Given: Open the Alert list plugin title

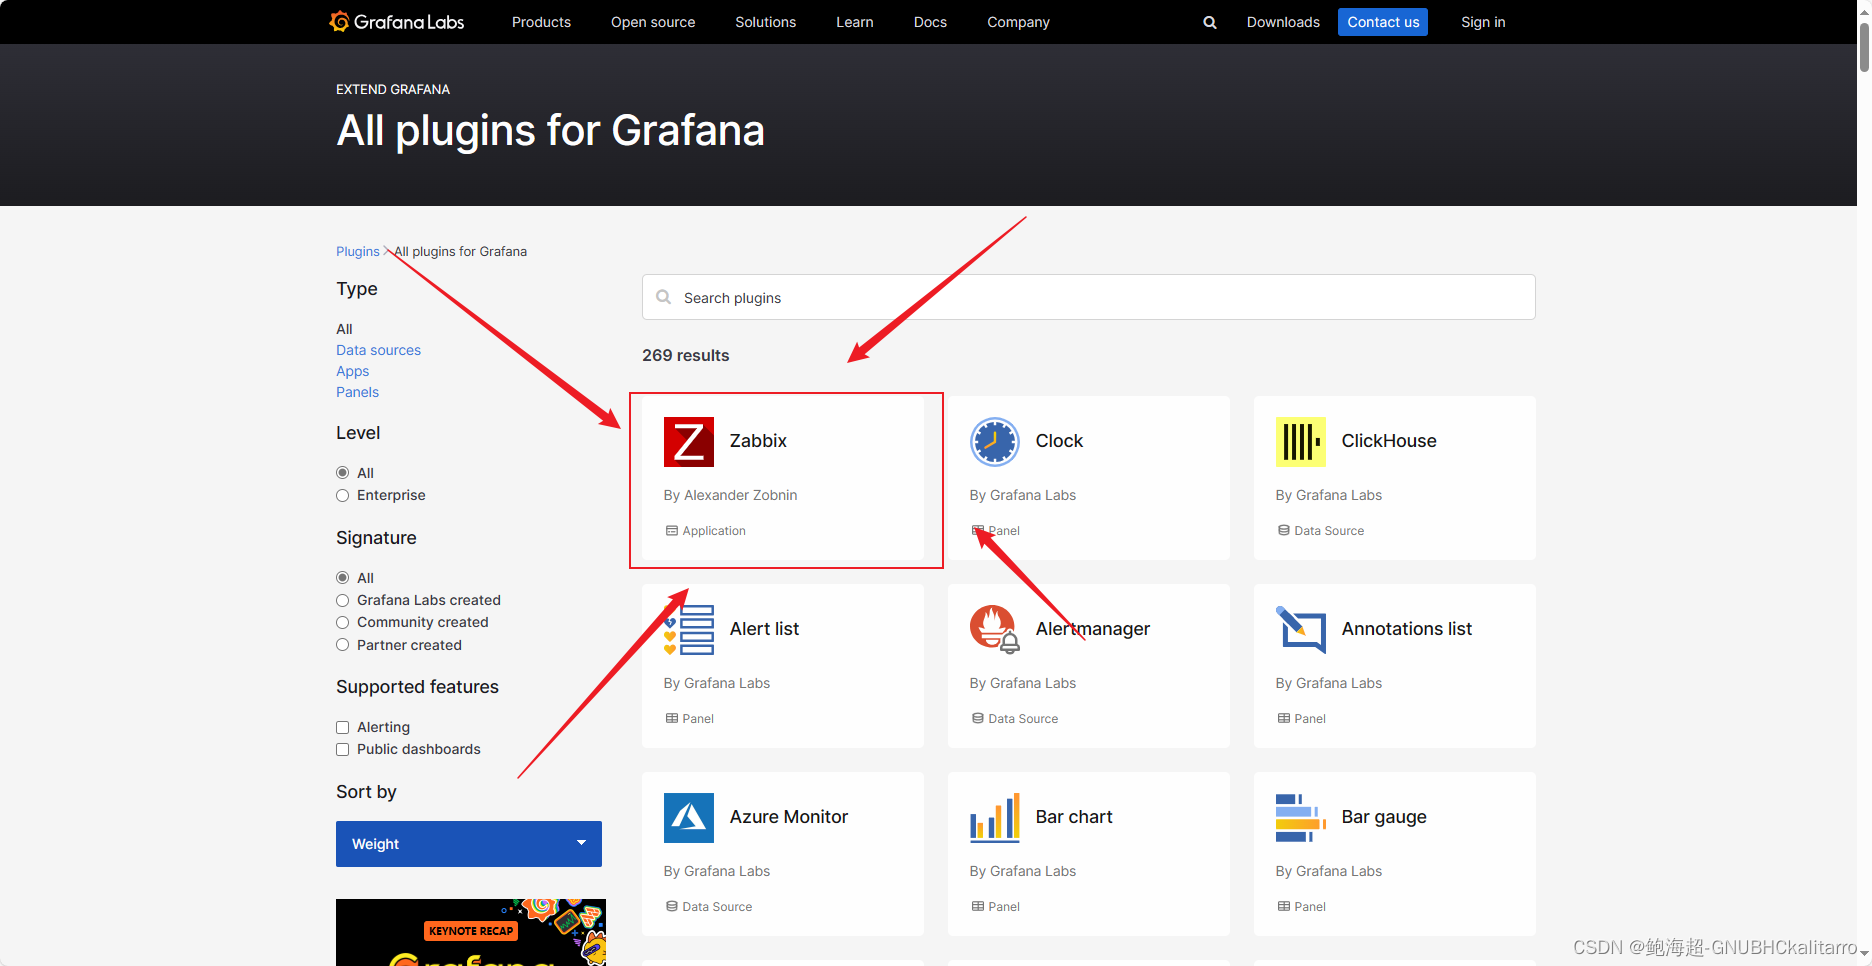Looking at the screenshot, I should pyautogui.click(x=764, y=629).
